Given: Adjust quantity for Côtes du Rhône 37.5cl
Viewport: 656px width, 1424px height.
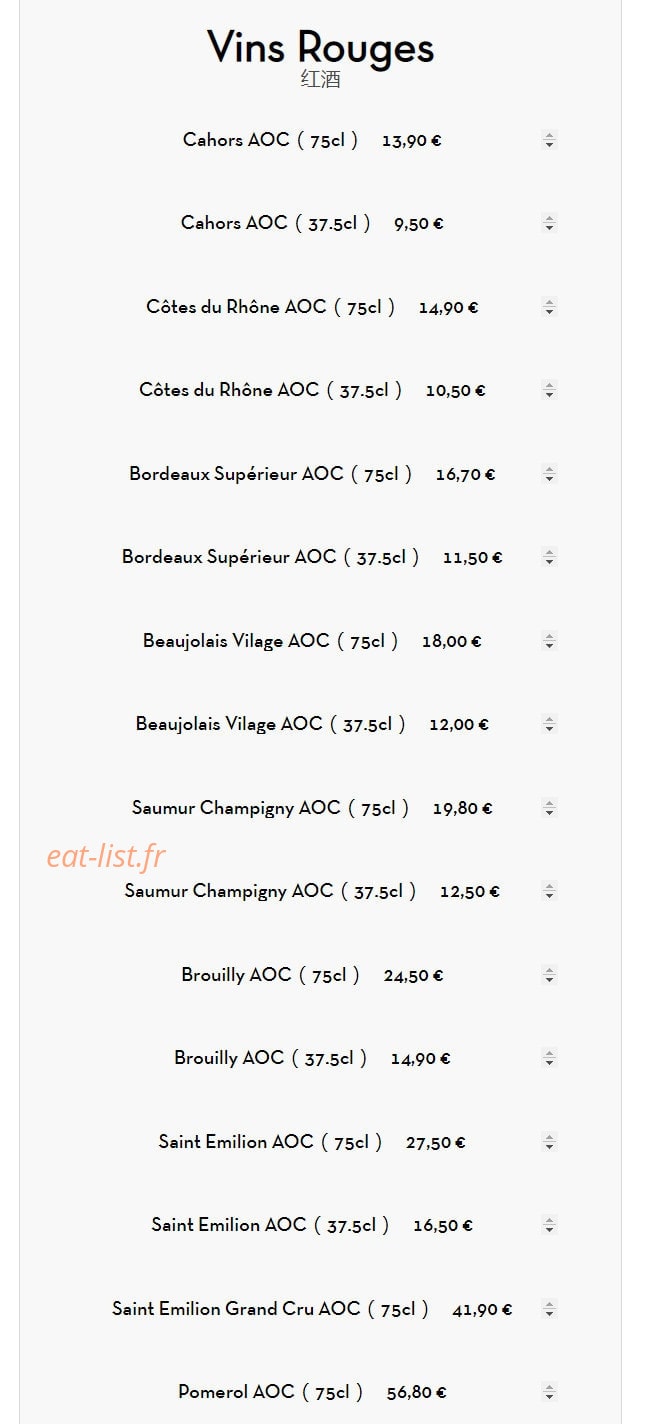Looking at the screenshot, I should 549,390.
